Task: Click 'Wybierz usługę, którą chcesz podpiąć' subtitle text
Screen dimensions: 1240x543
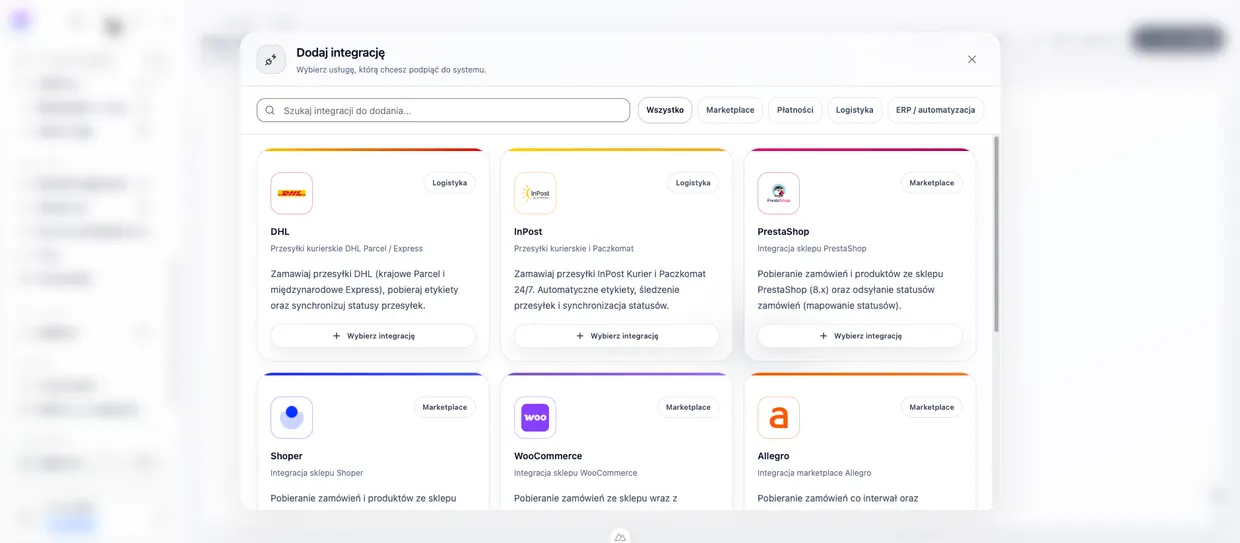Action: [391, 70]
